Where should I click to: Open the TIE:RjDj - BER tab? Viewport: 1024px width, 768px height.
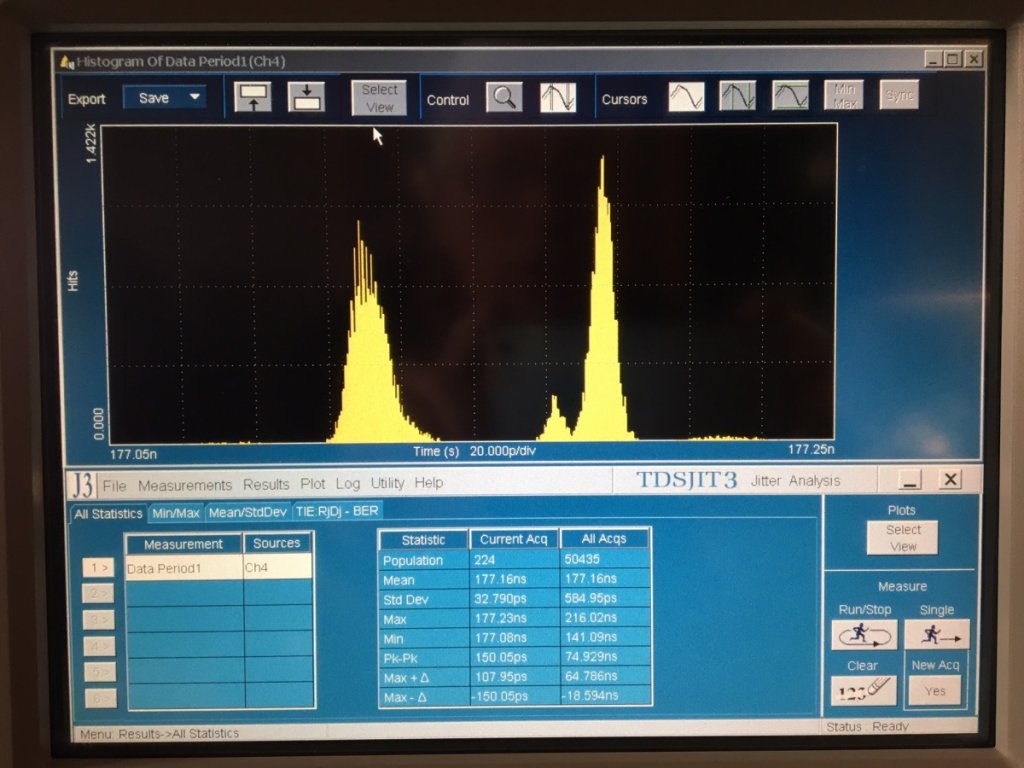click(x=337, y=512)
